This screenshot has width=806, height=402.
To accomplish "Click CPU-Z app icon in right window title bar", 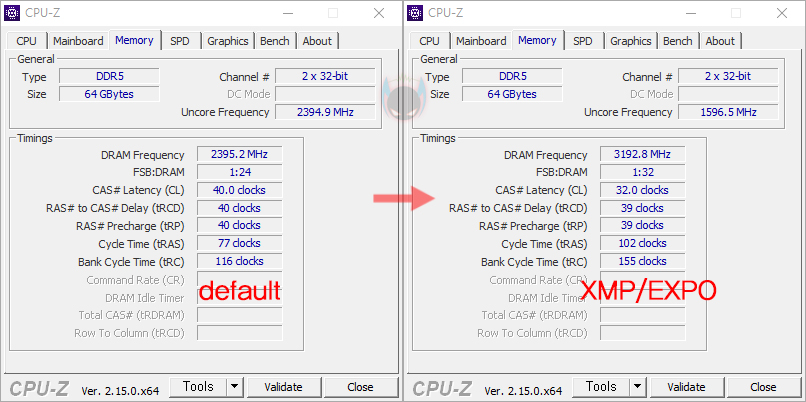I will (x=415, y=13).
